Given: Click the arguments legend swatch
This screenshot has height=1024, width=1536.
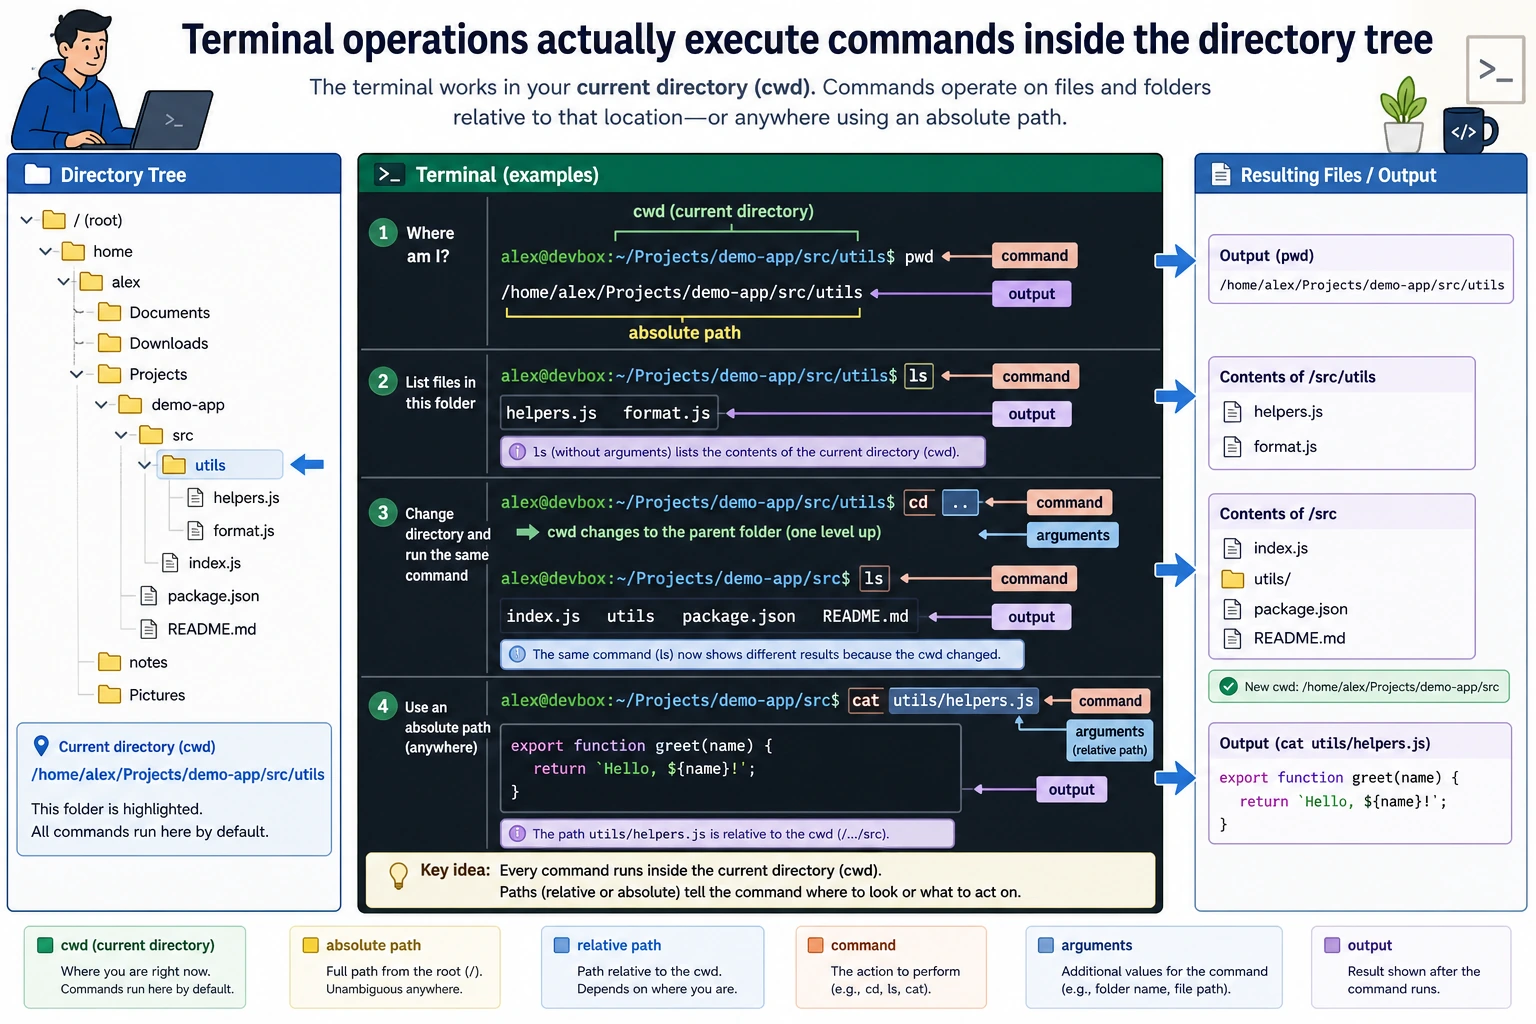Looking at the screenshot, I should 1046,945.
